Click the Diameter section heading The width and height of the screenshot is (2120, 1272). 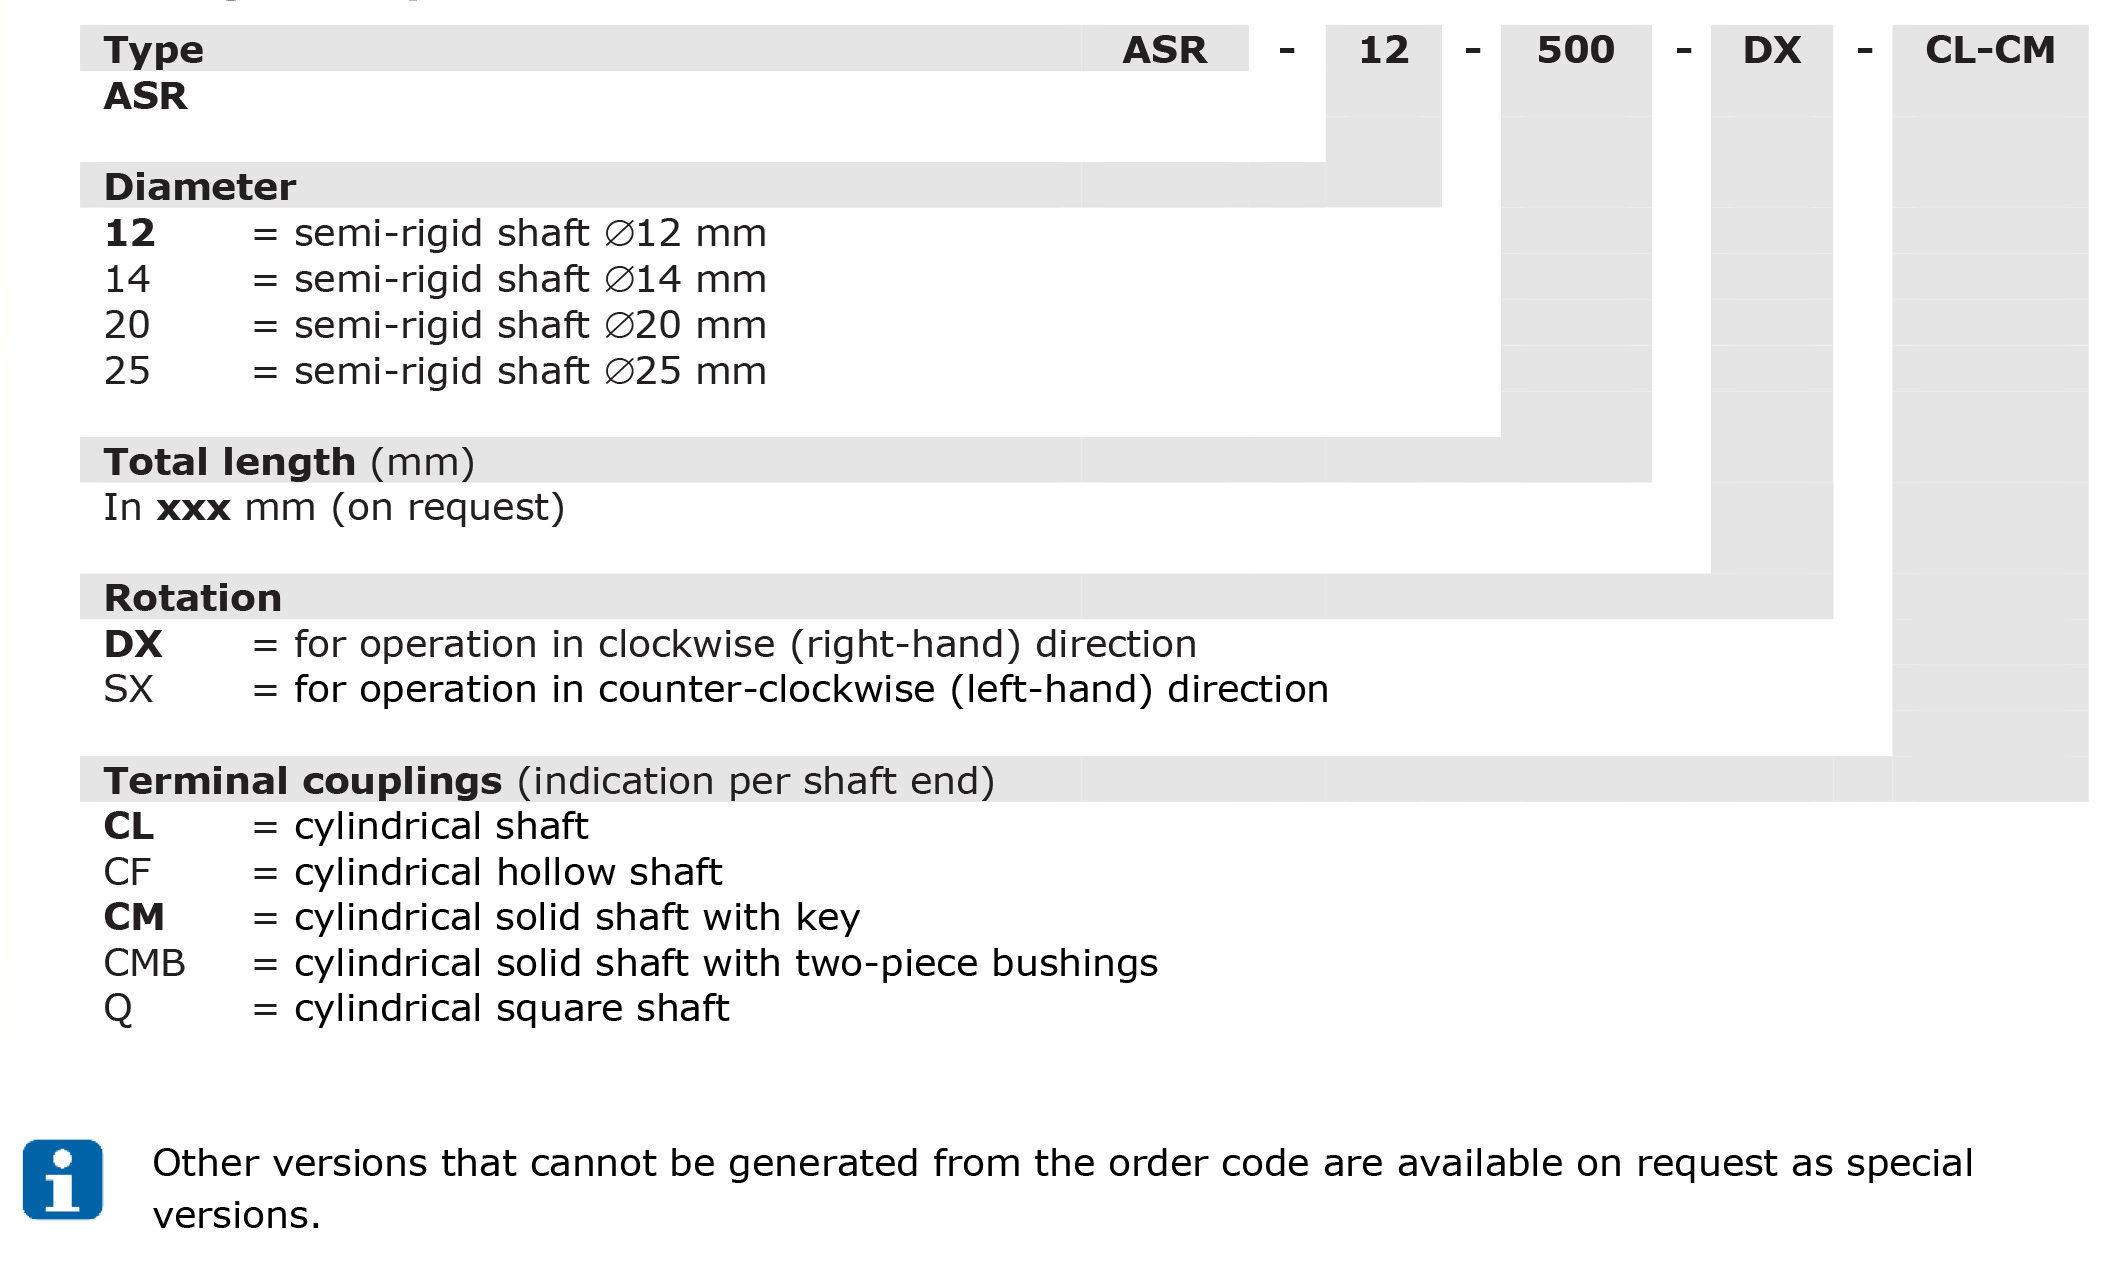coord(200,187)
